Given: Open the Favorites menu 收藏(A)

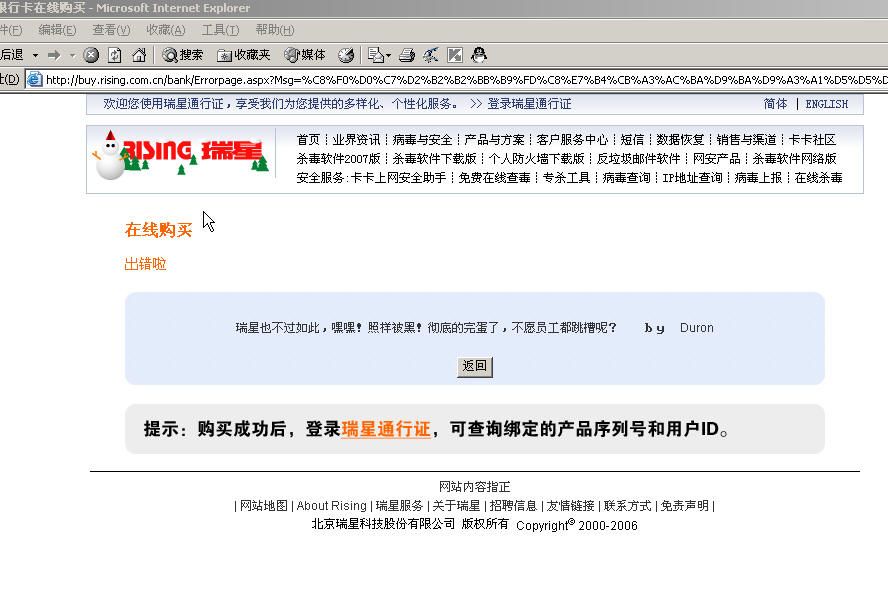Looking at the screenshot, I should click(166, 30).
